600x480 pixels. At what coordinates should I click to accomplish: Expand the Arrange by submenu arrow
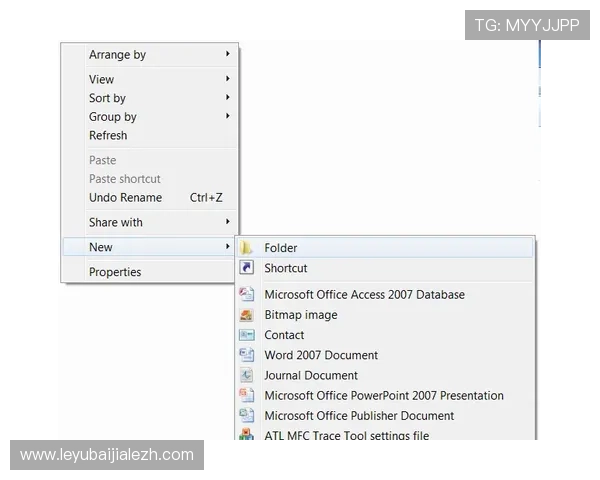click(228, 54)
